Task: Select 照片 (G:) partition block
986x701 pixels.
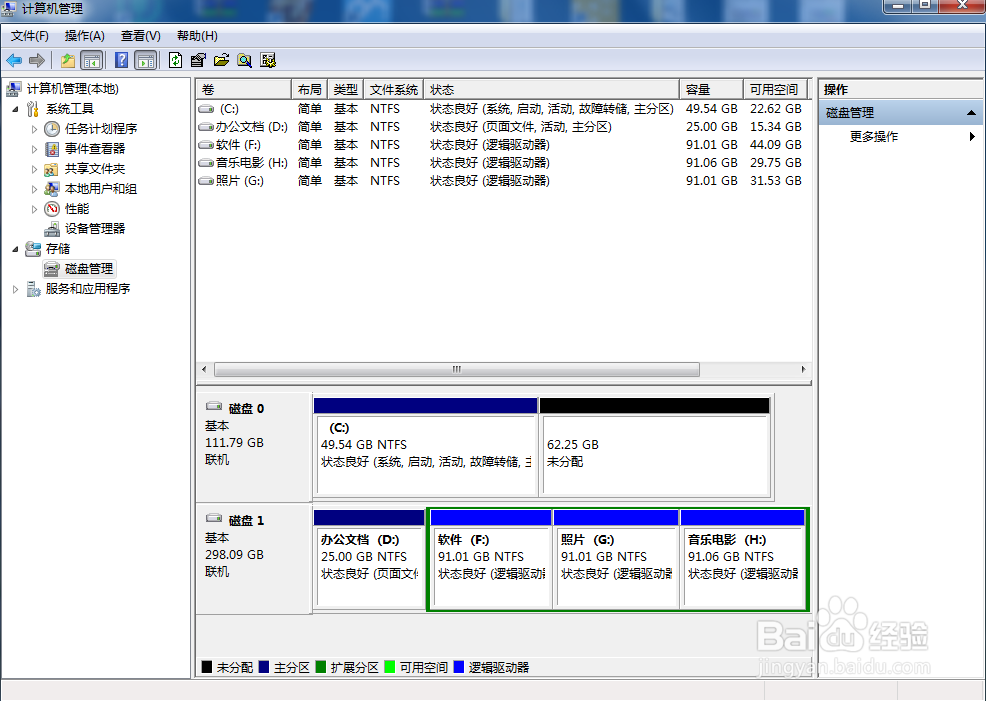Action: coord(616,559)
